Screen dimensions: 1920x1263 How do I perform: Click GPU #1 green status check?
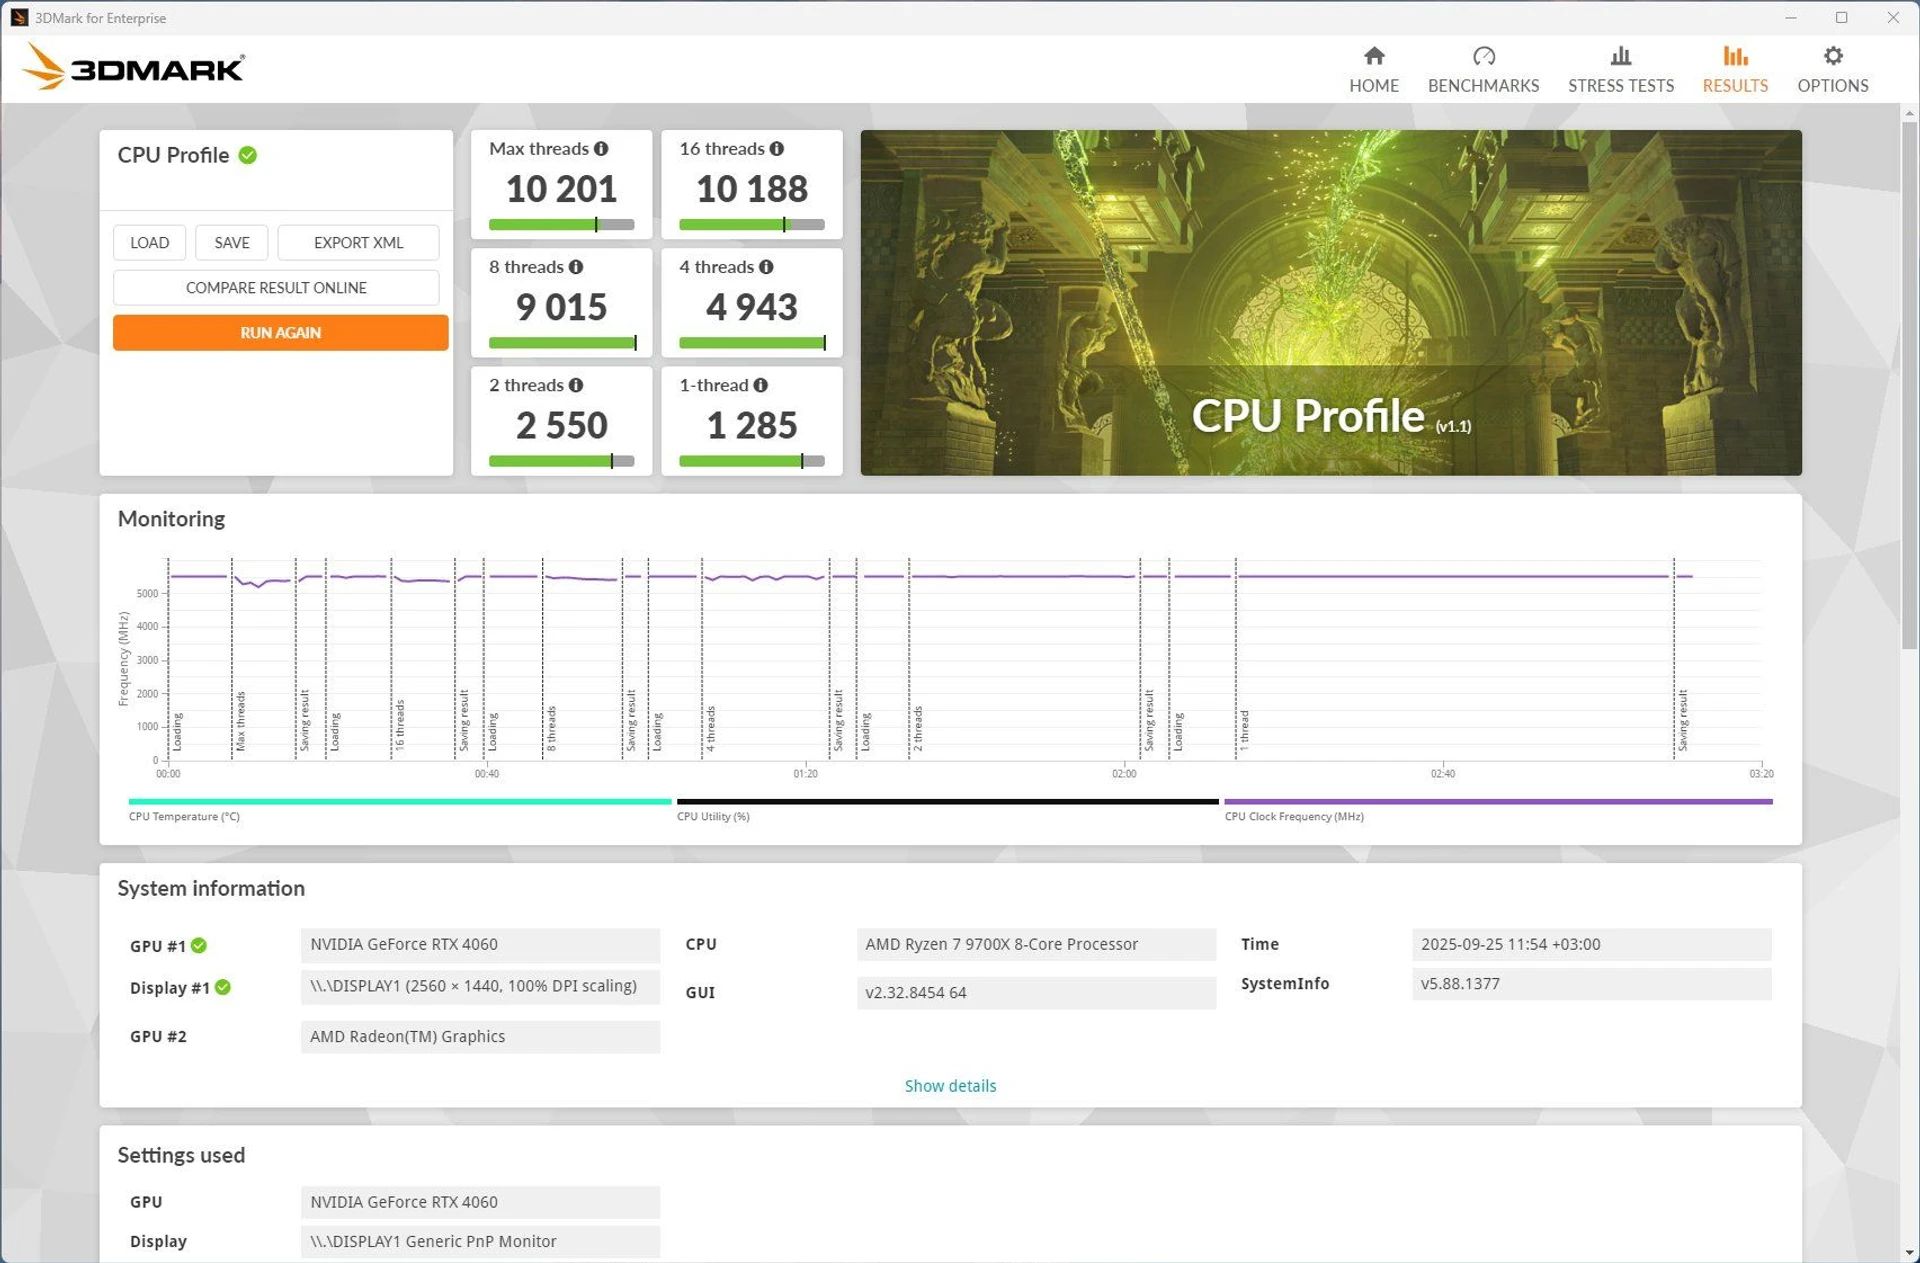pos(199,946)
